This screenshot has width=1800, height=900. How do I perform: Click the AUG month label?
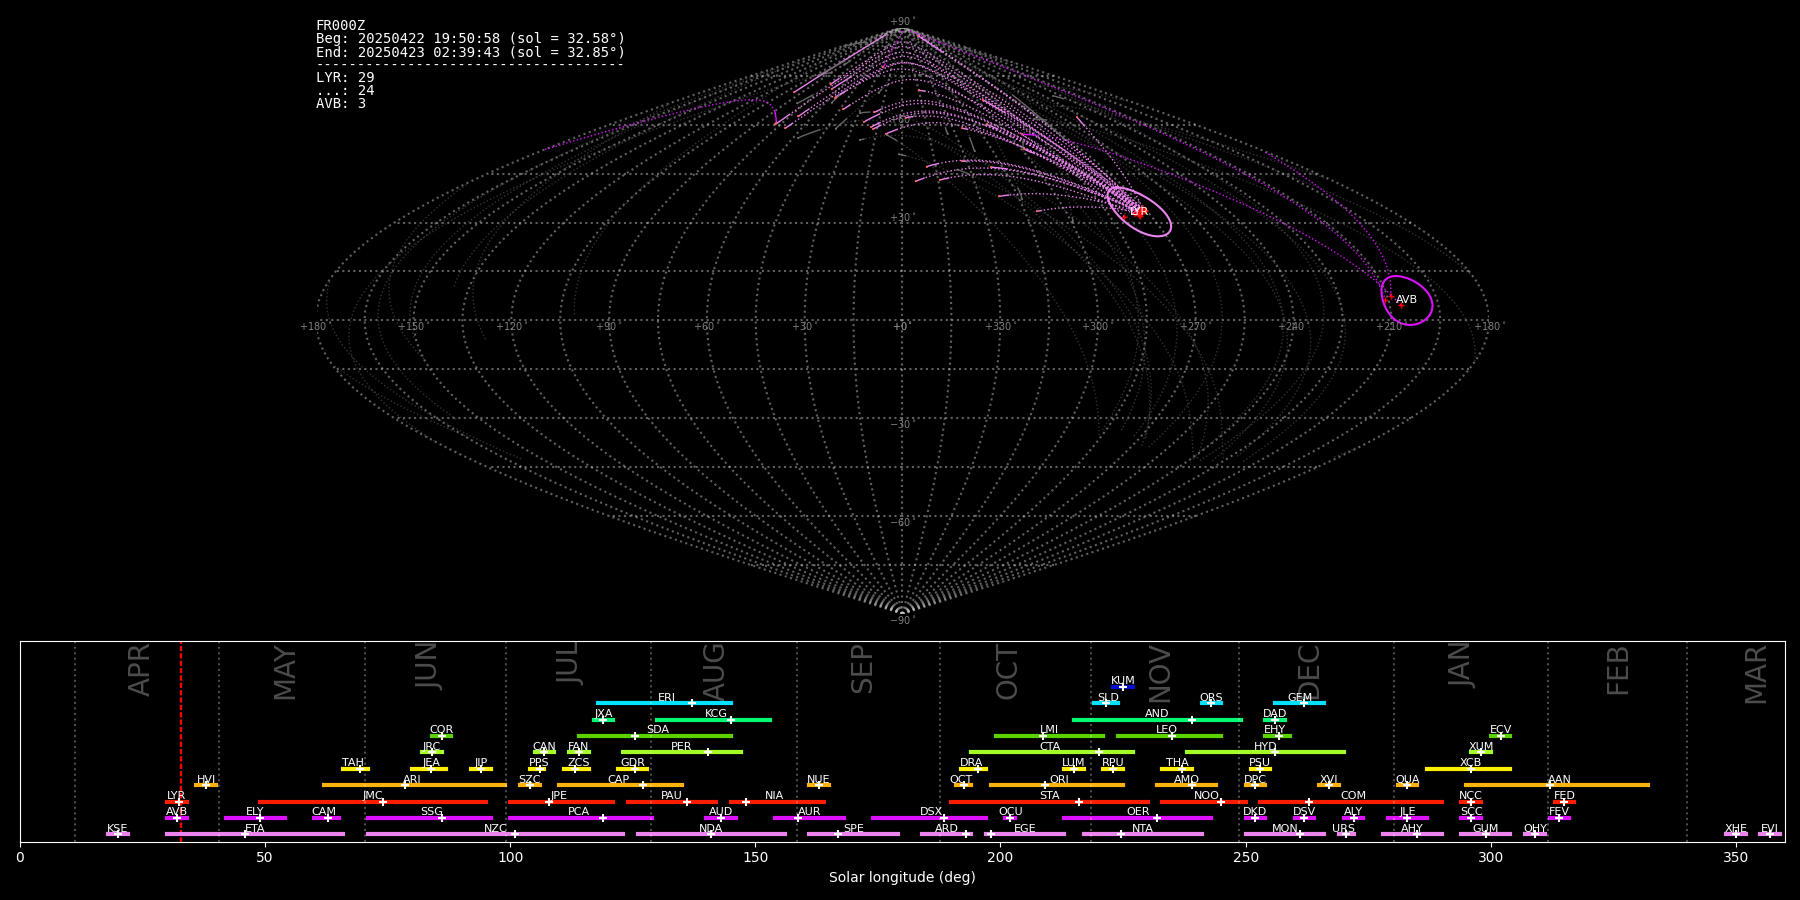(714, 670)
